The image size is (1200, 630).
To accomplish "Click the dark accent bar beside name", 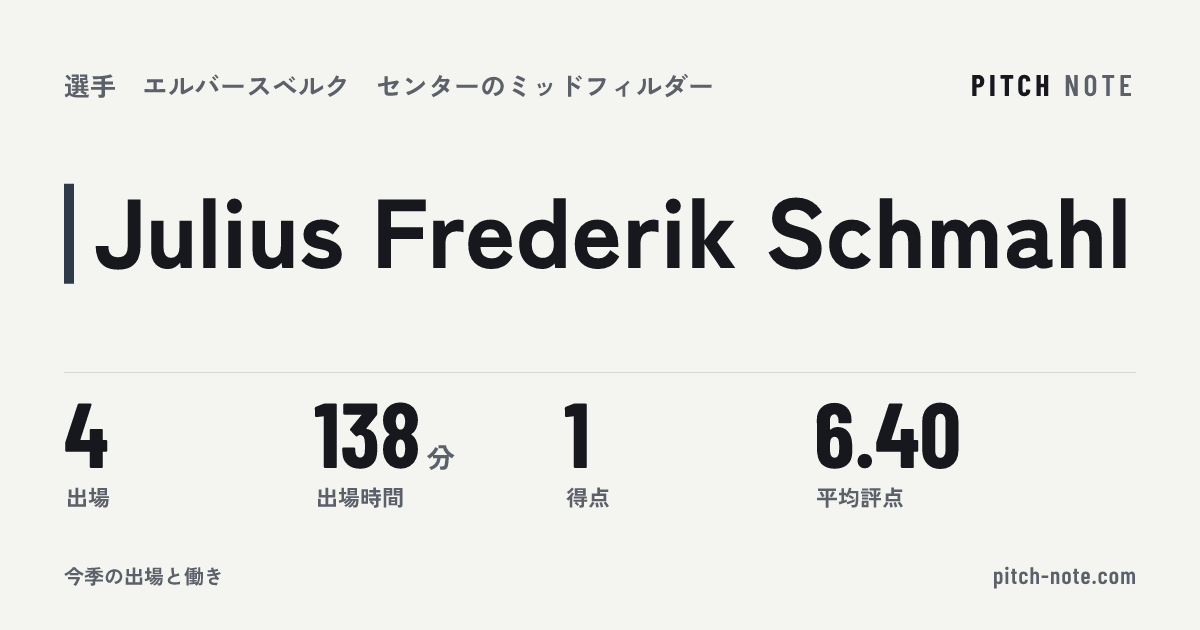I will (69, 234).
